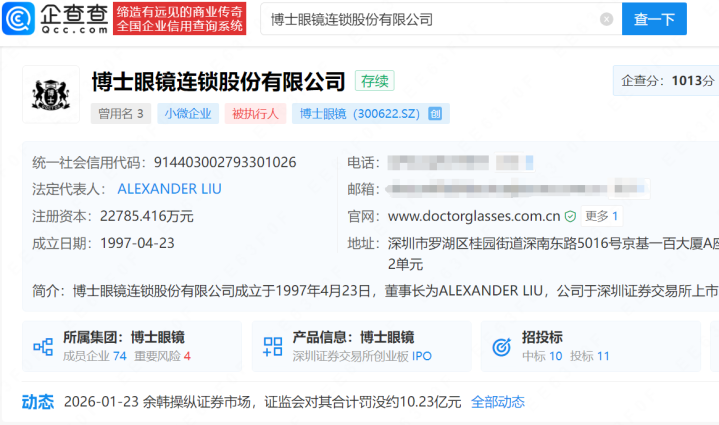Screen dimensions: 719x425
Task: Open the 所属集团：博士眼镜 card
Action: point(132,346)
